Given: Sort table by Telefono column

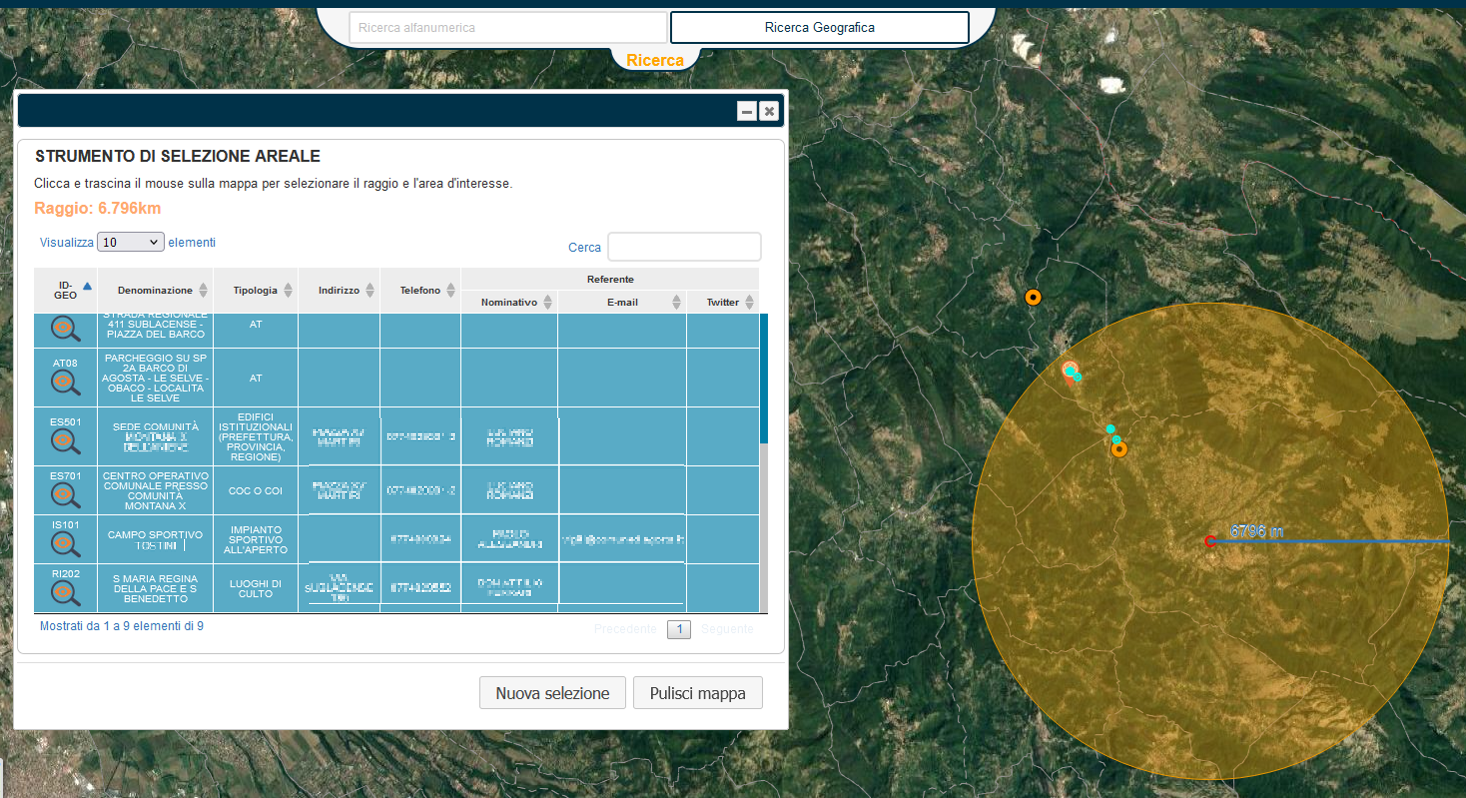Looking at the screenshot, I should (x=420, y=290).
